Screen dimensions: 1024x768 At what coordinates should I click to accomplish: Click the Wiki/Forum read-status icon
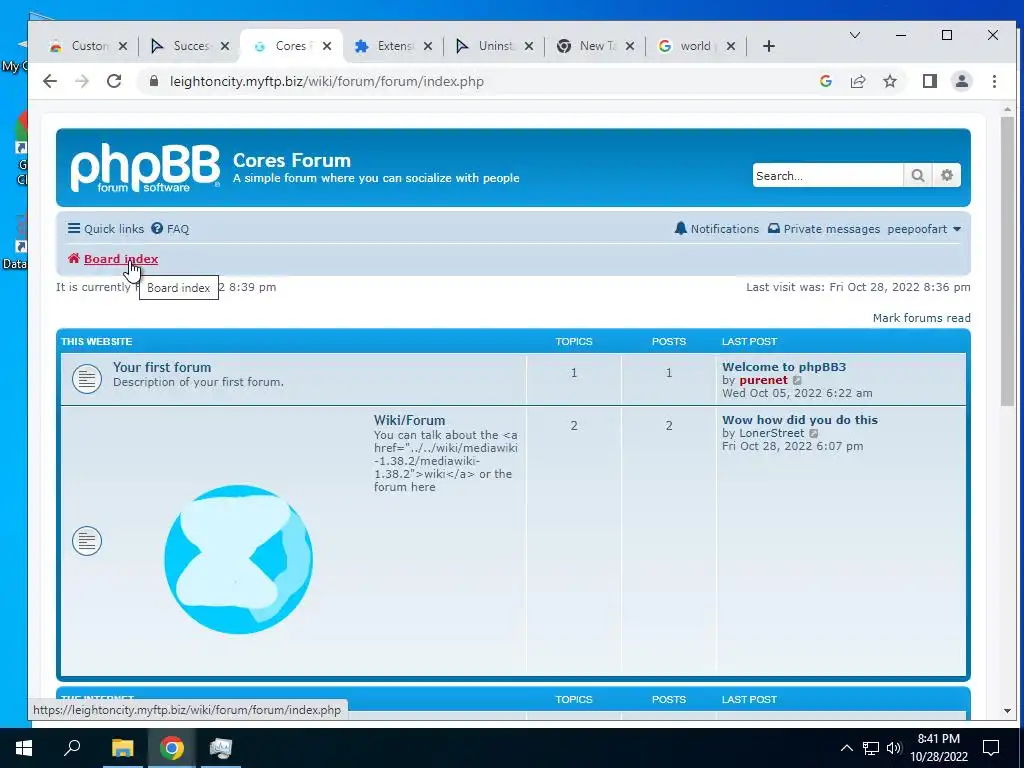pos(87,541)
